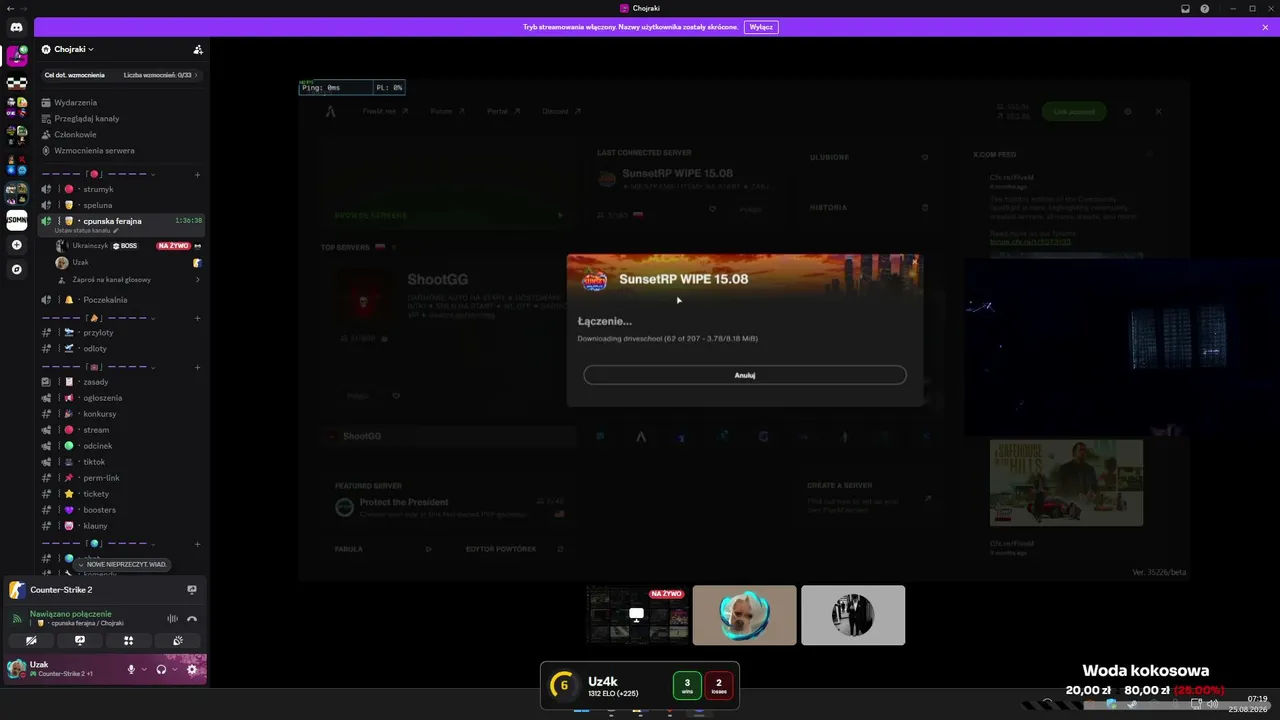Collapse the category above the przyloty channel
Screen dimensions: 1280x720
[x=98, y=318]
